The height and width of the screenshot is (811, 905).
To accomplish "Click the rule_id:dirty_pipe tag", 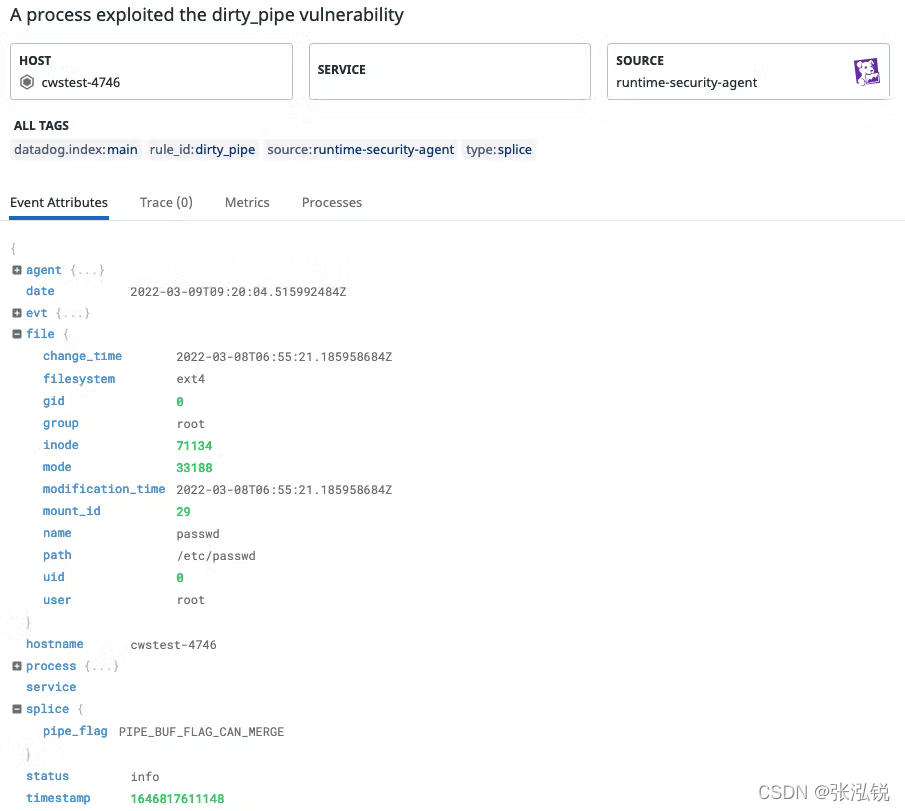I will (202, 150).
